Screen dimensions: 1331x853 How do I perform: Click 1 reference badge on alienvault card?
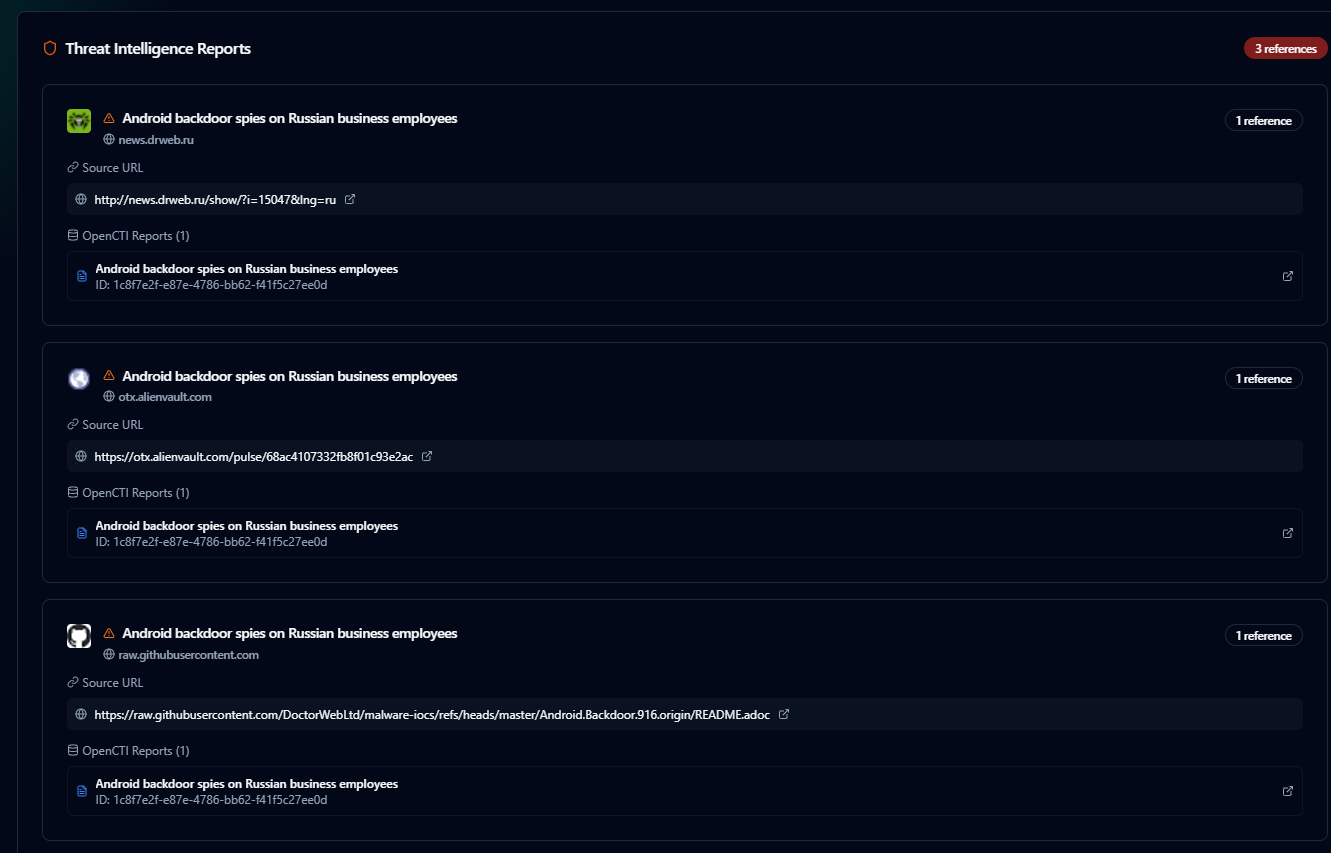(1264, 378)
